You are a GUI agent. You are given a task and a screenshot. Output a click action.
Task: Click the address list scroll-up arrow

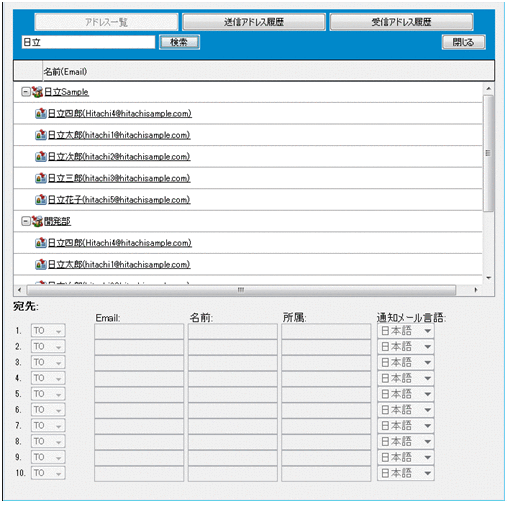(x=488, y=89)
